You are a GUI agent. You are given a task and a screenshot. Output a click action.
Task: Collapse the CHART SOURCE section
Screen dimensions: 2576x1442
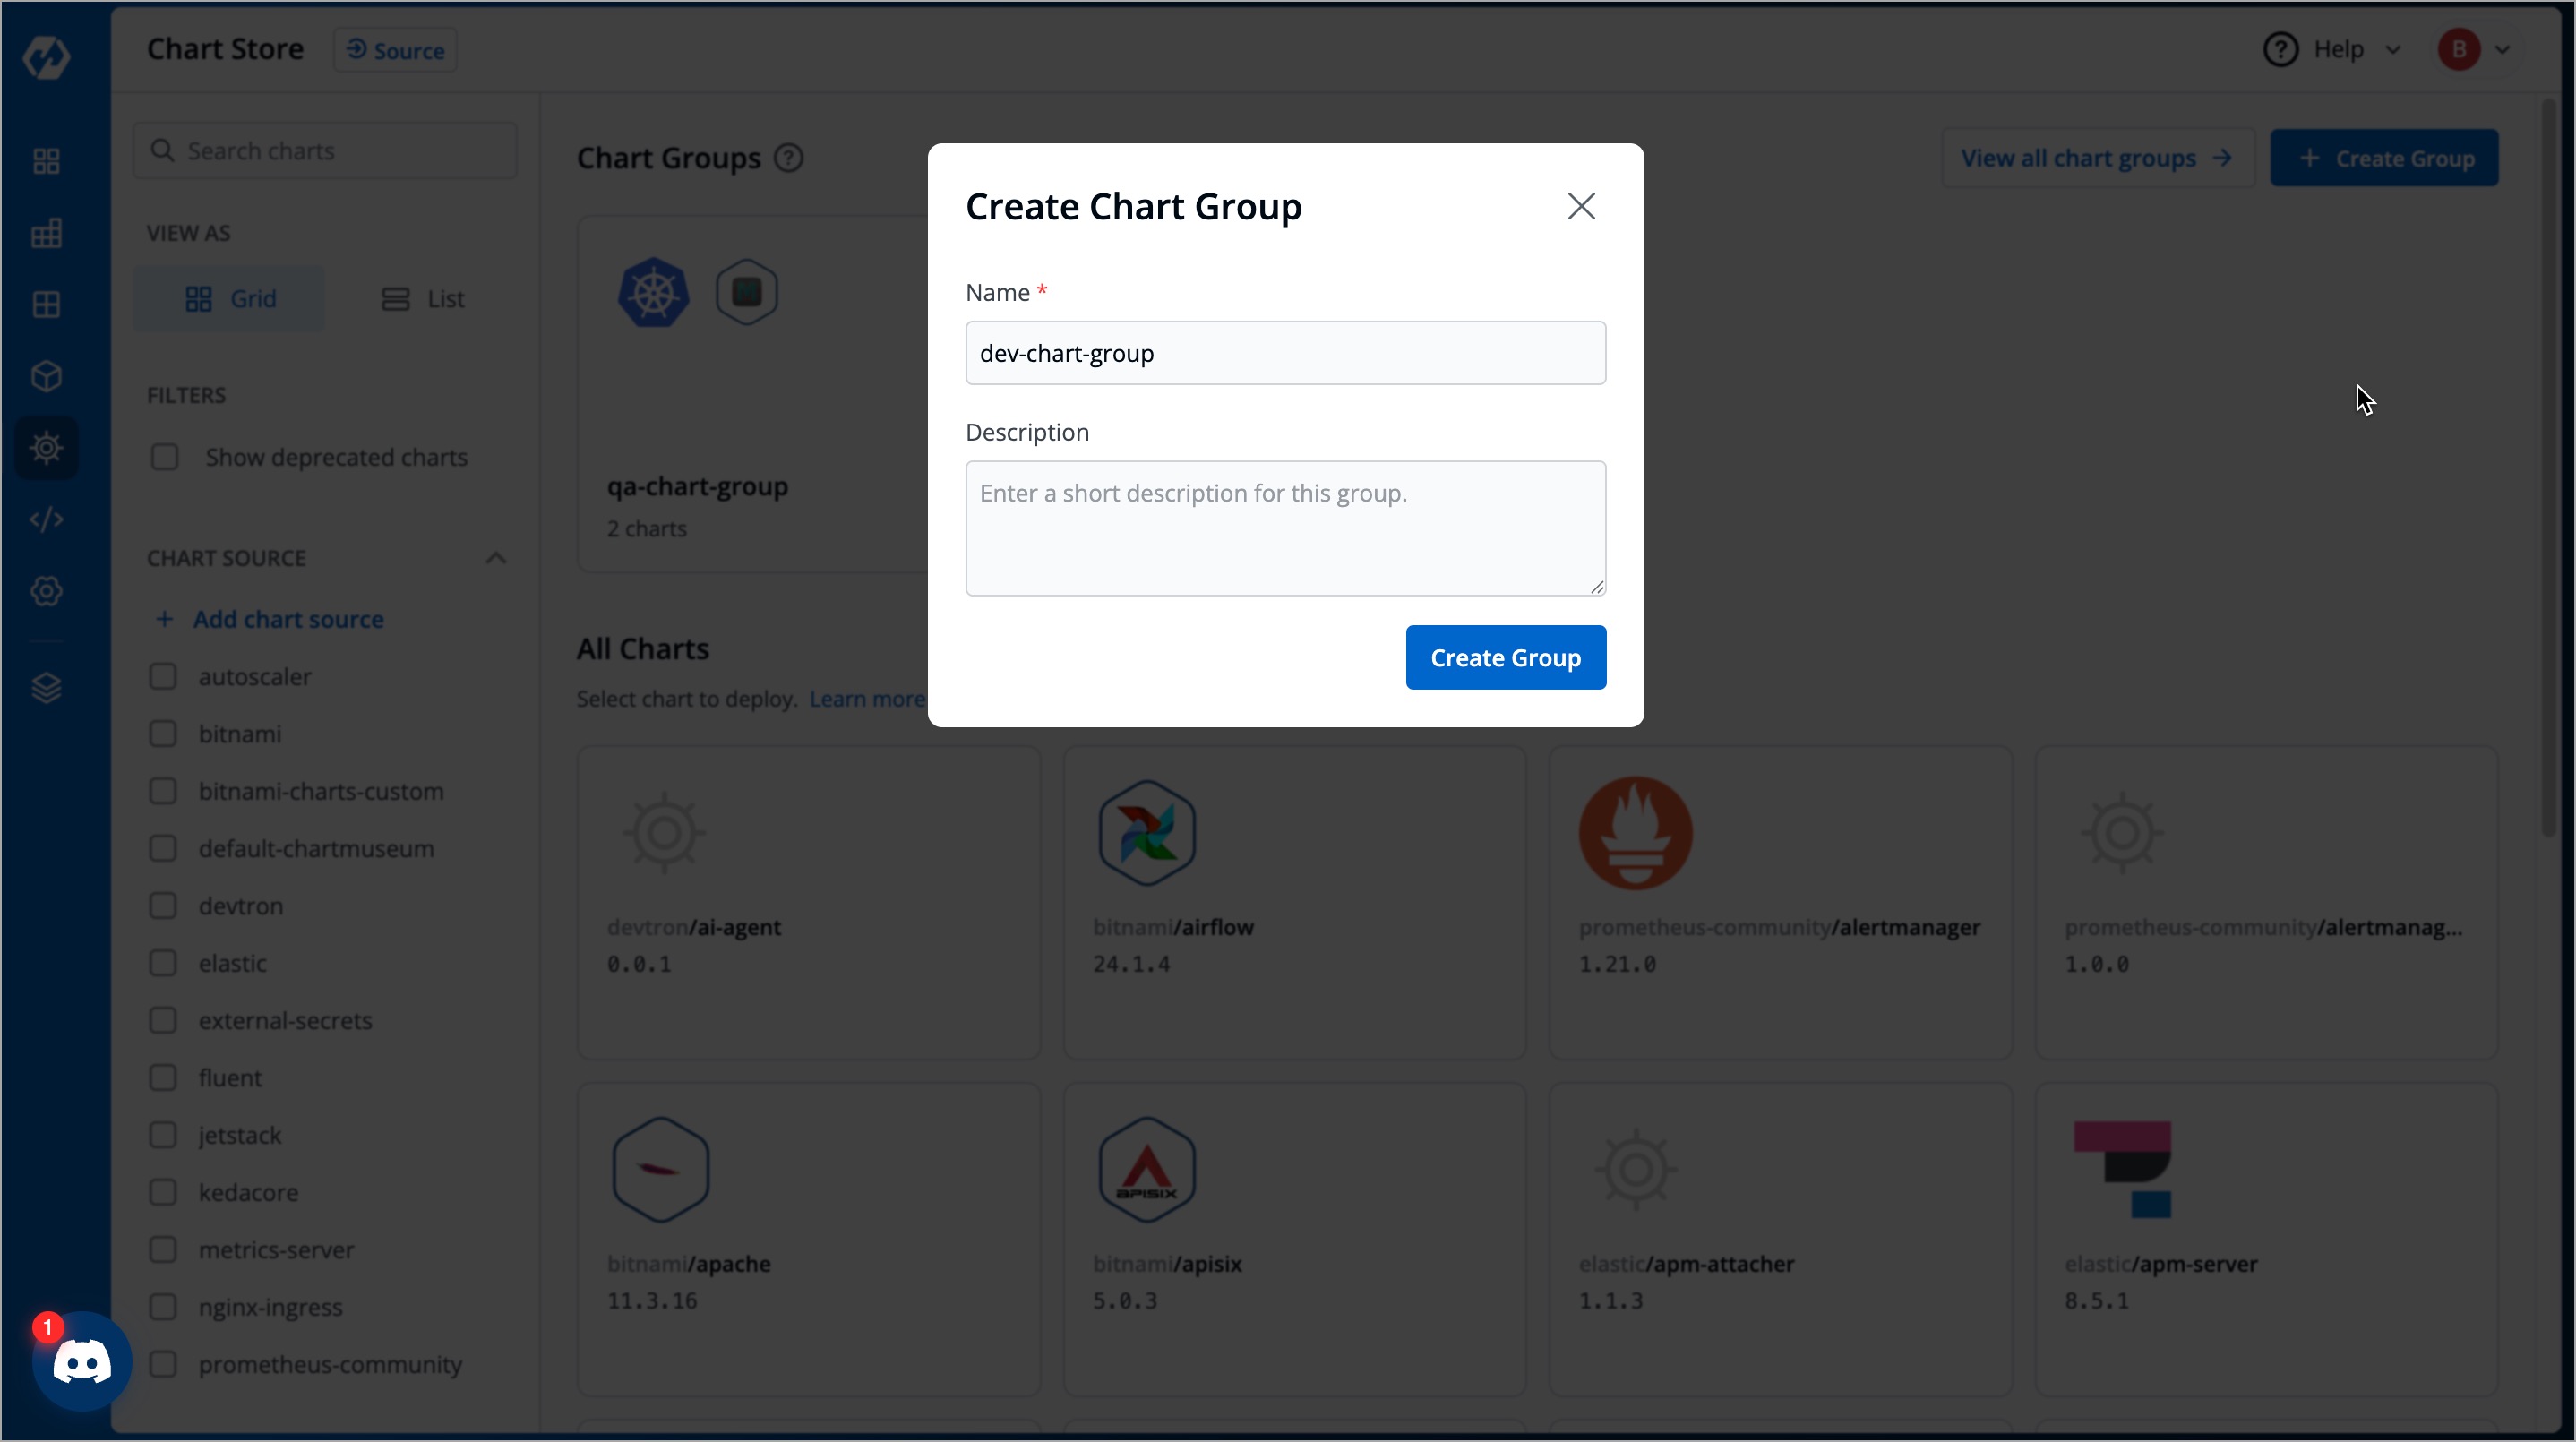coord(496,557)
